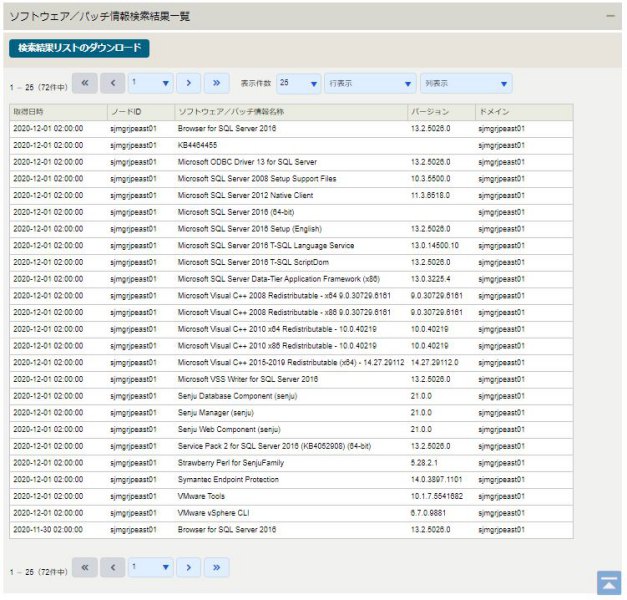The width and height of the screenshot is (627, 600).
Task: Select SQL Server 2016 T-SQL Language Service
Action: click(266, 246)
